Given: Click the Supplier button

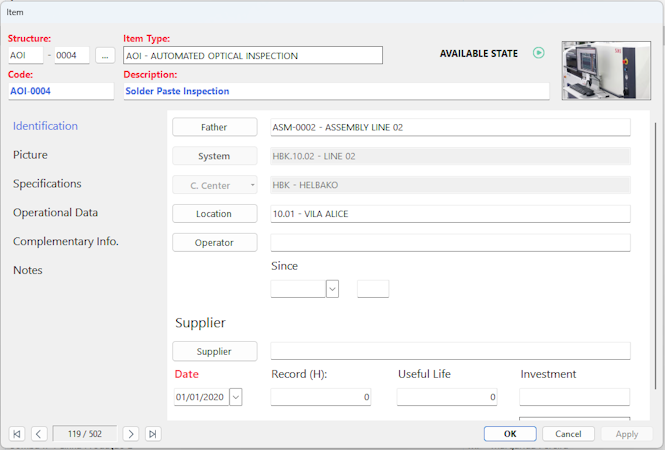Looking at the screenshot, I should click(x=215, y=351).
